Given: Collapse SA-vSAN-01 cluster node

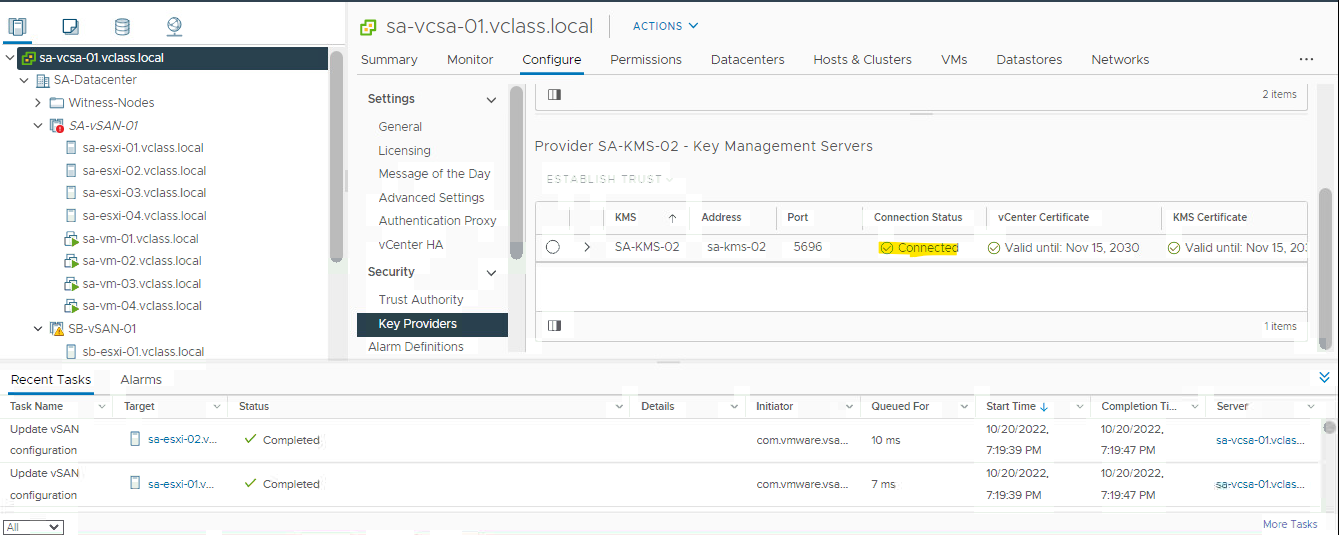Looking at the screenshot, I should click(38, 126).
